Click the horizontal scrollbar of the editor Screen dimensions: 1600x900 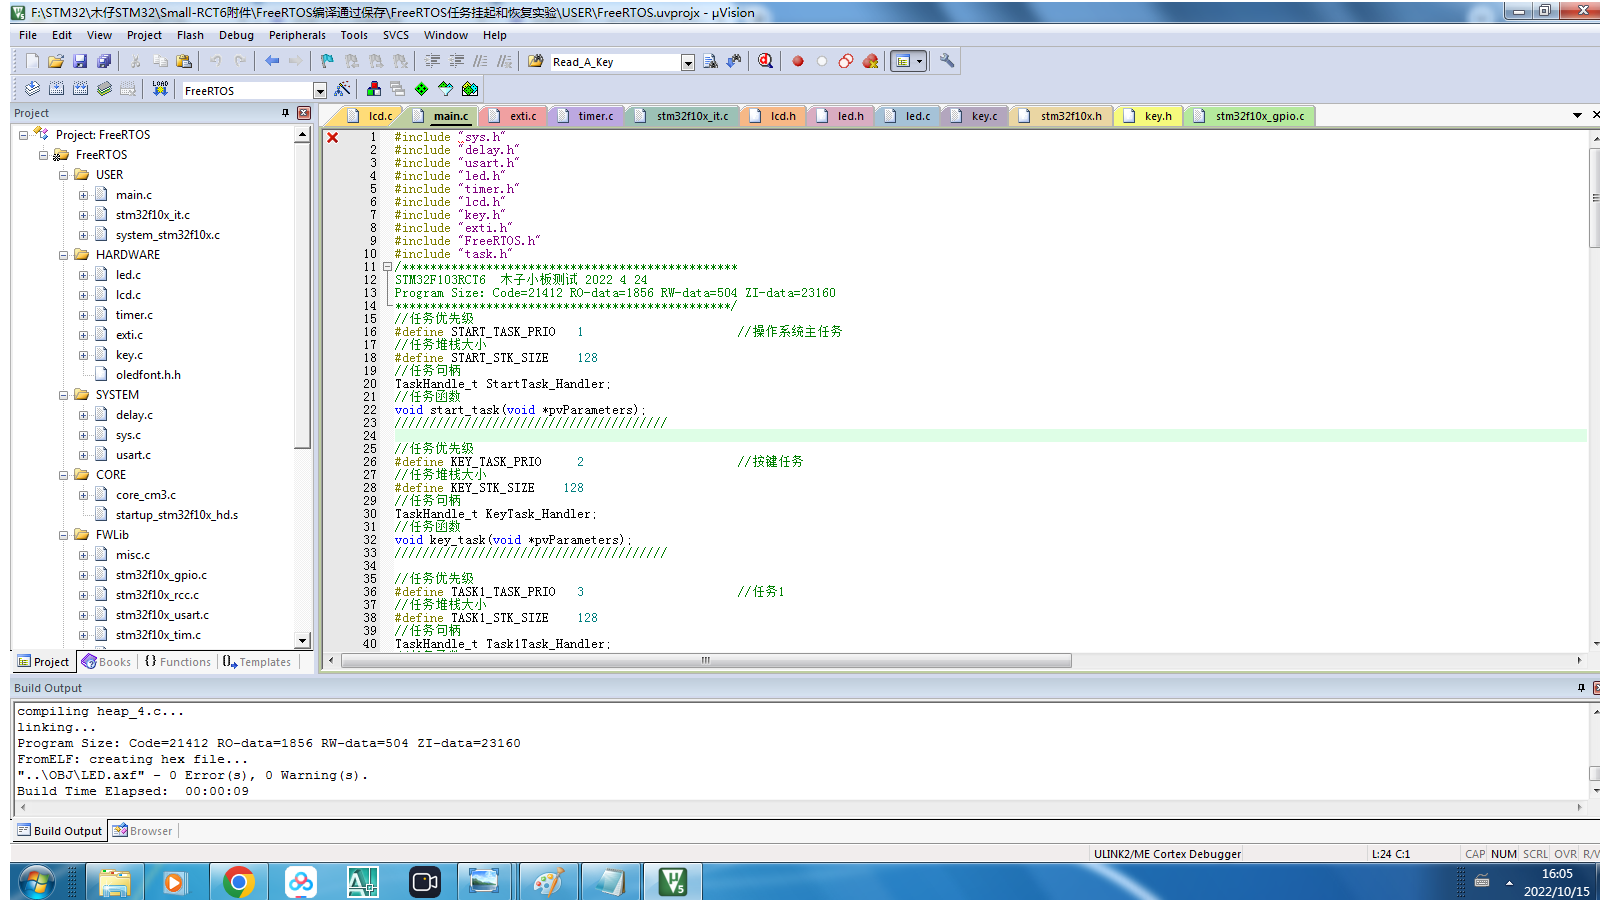[x=706, y=660]
